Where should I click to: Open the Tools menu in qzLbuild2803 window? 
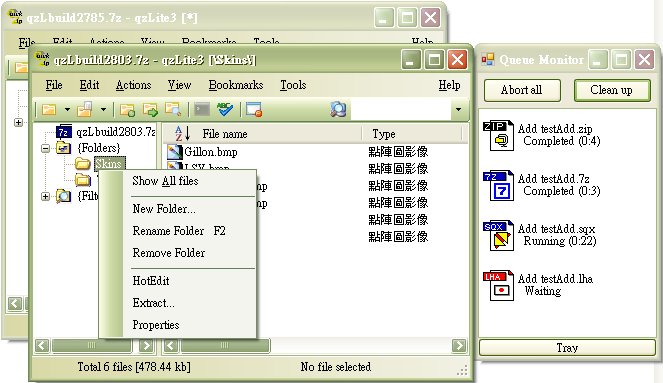[x=293, y=85]
